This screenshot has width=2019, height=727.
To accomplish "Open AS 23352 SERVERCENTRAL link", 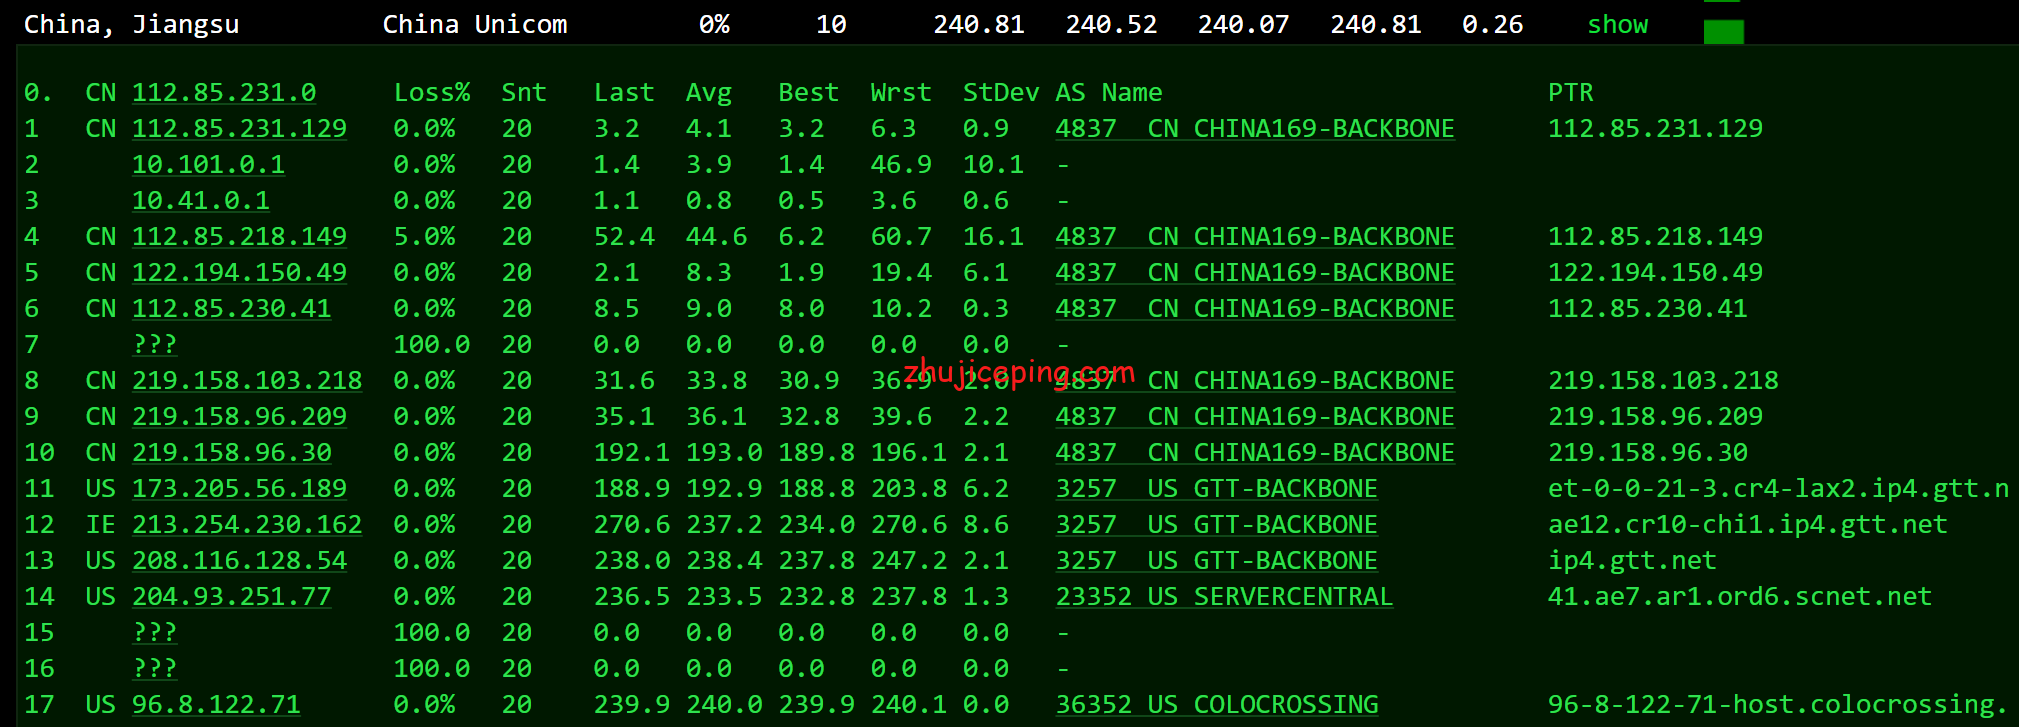I will (x=1224, y=597).
